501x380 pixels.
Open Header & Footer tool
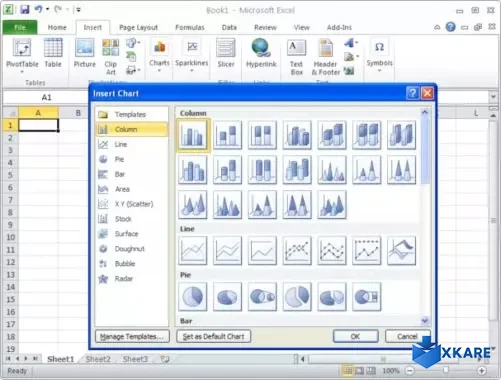pyautogui.click(x=326, y=57)
